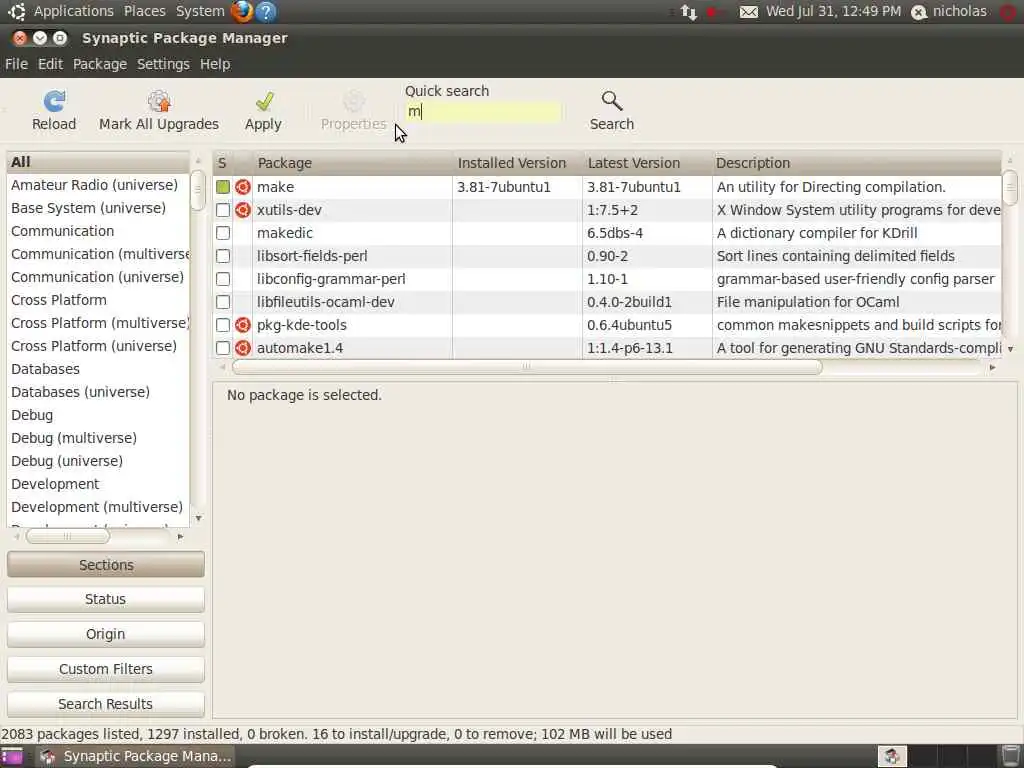Mark the makedic package checkbox

tap(223, 232)
